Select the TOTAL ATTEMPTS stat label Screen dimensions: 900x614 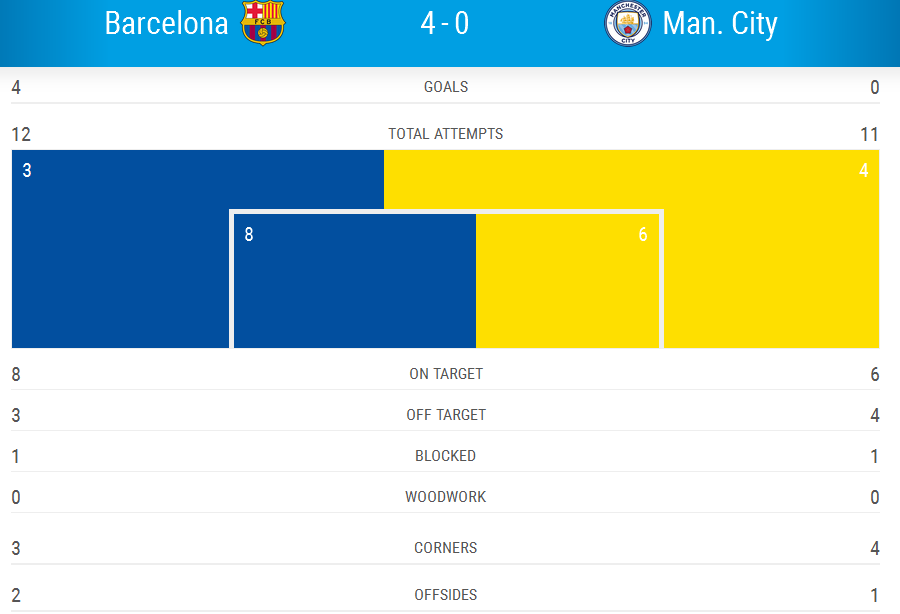[446, 134]
